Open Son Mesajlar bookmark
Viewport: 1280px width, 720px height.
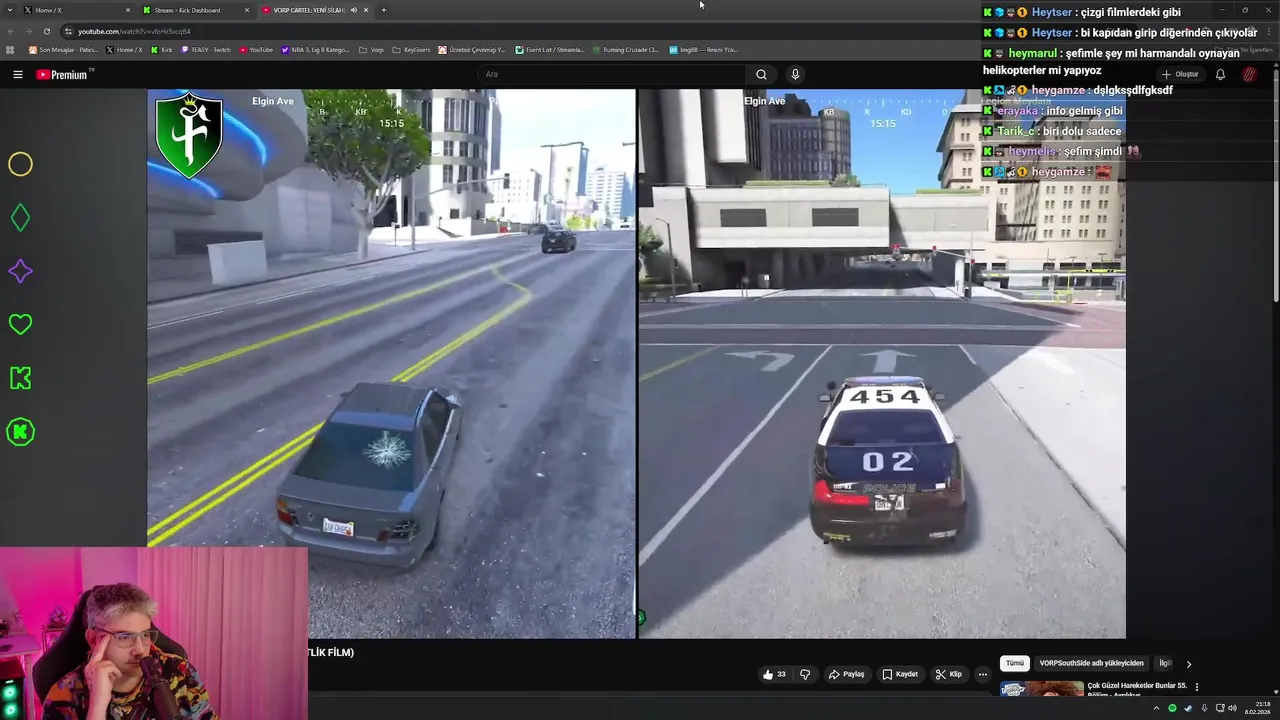pyautogui.click(x=63, y=49)
